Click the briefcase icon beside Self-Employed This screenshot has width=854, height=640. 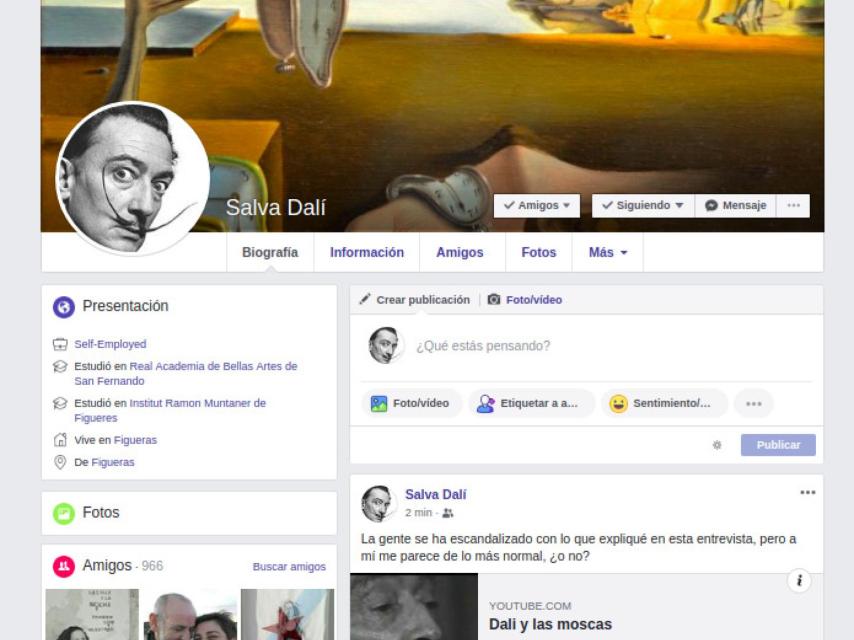click(60, 344)
